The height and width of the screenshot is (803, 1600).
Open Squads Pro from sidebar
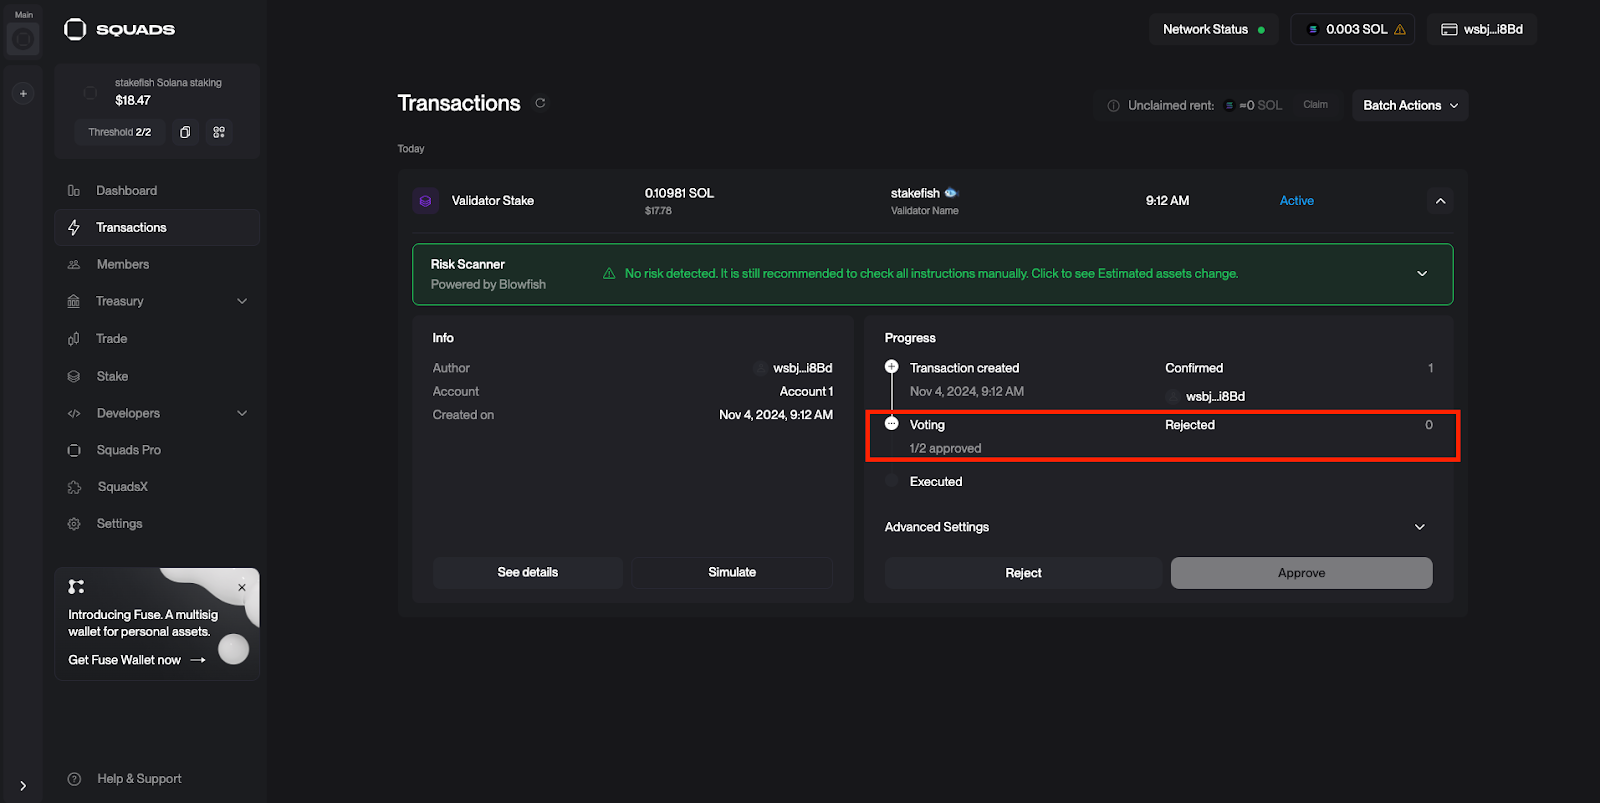click(157, 451)
